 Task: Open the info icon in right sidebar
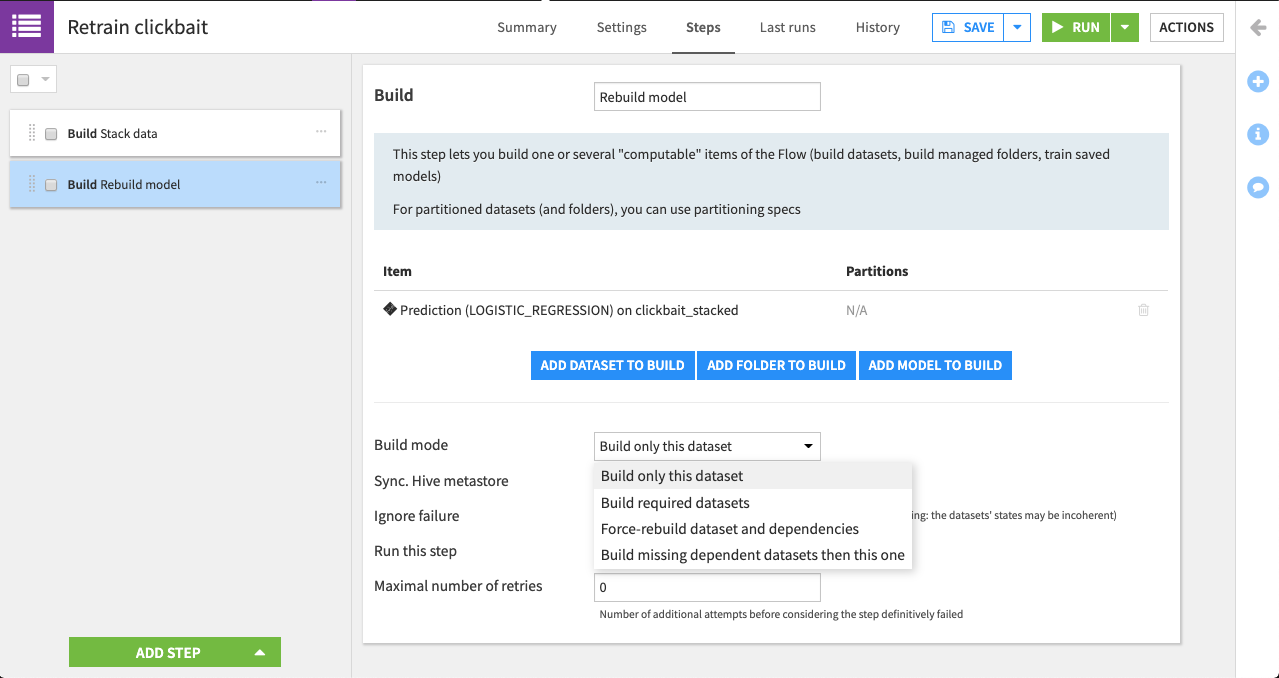(x=1258, y=134)
